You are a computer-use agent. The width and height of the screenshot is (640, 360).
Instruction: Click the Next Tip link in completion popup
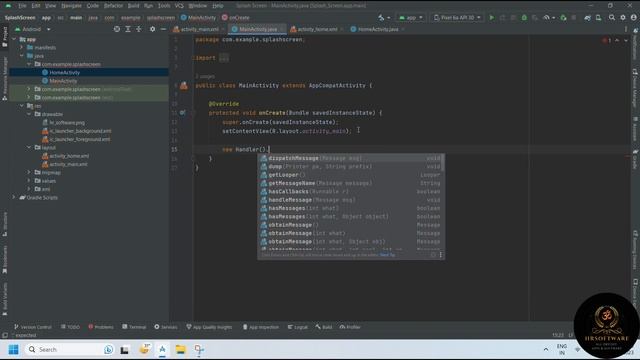tap(387, 255)
